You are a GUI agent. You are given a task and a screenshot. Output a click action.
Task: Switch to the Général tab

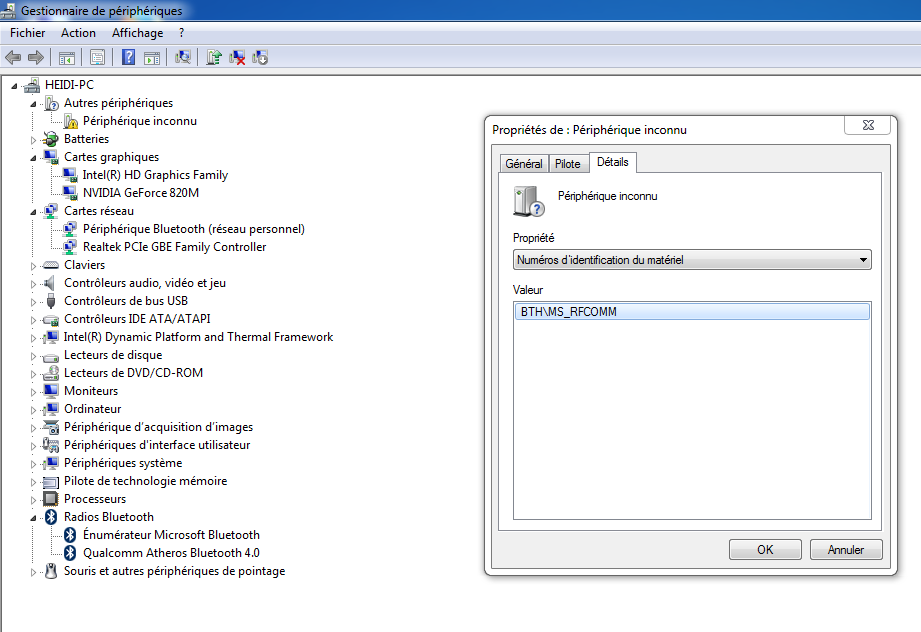click(523, 164)
